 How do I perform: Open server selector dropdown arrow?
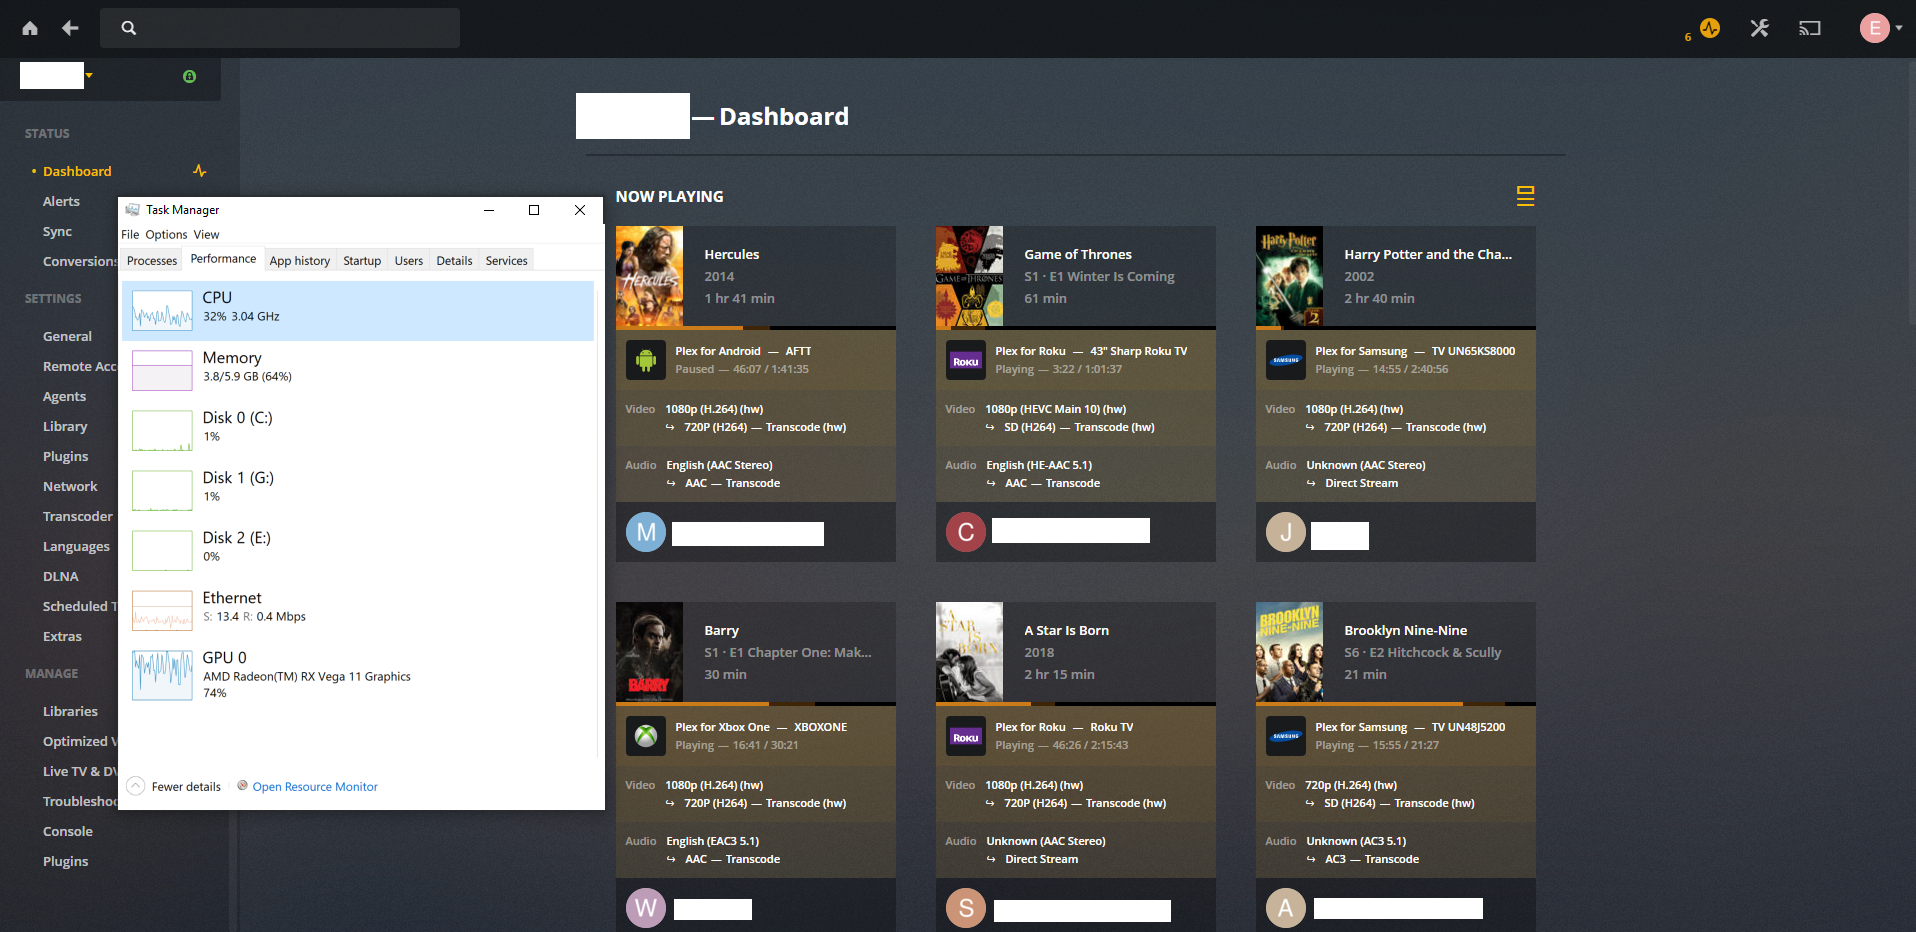[89, 75]
